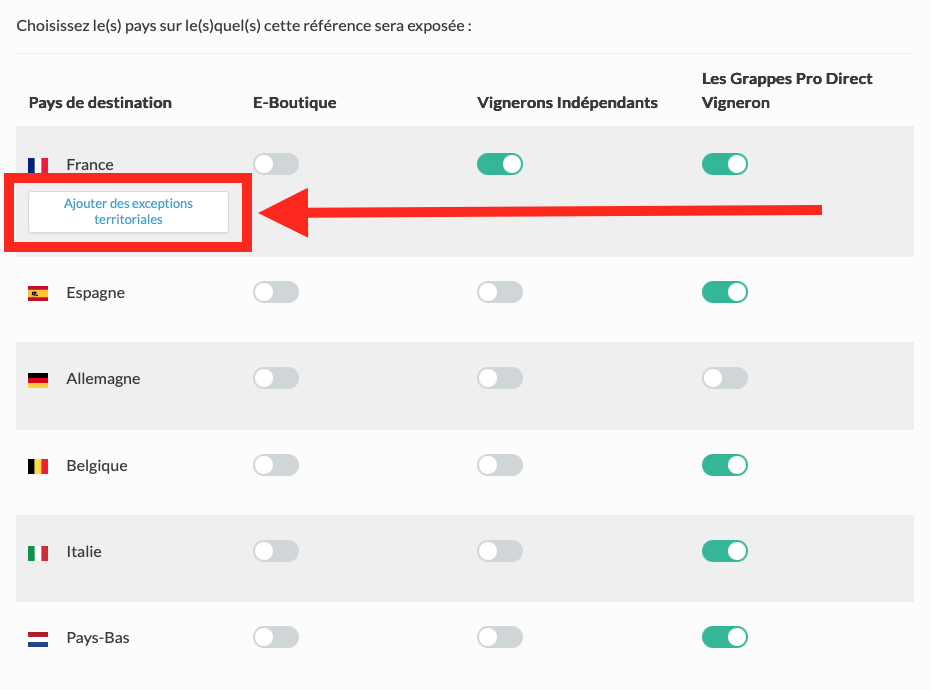Click Ajouter des exceptions territoriales button
Image resolution: width=931 pixels, height=690 pixels.
pos(128,211)
